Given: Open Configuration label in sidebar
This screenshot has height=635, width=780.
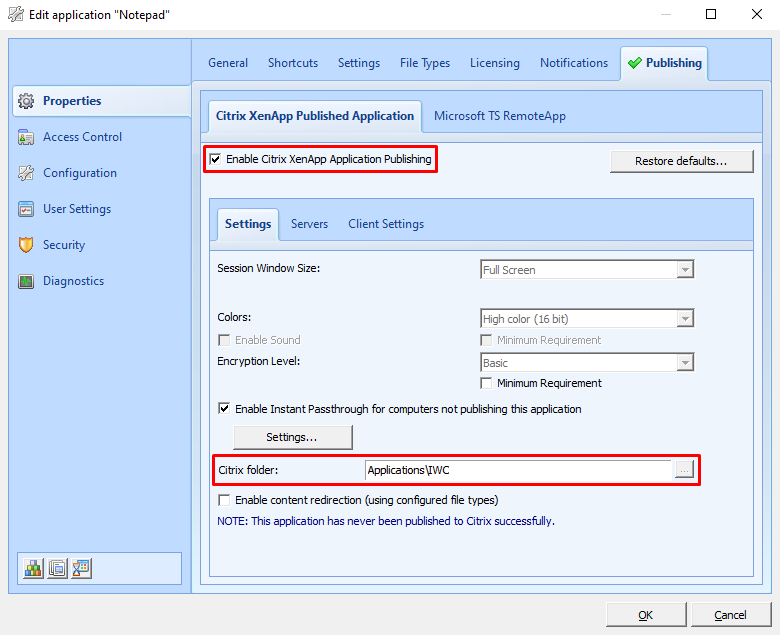Looking at the screenshot, I should point(80,173).
